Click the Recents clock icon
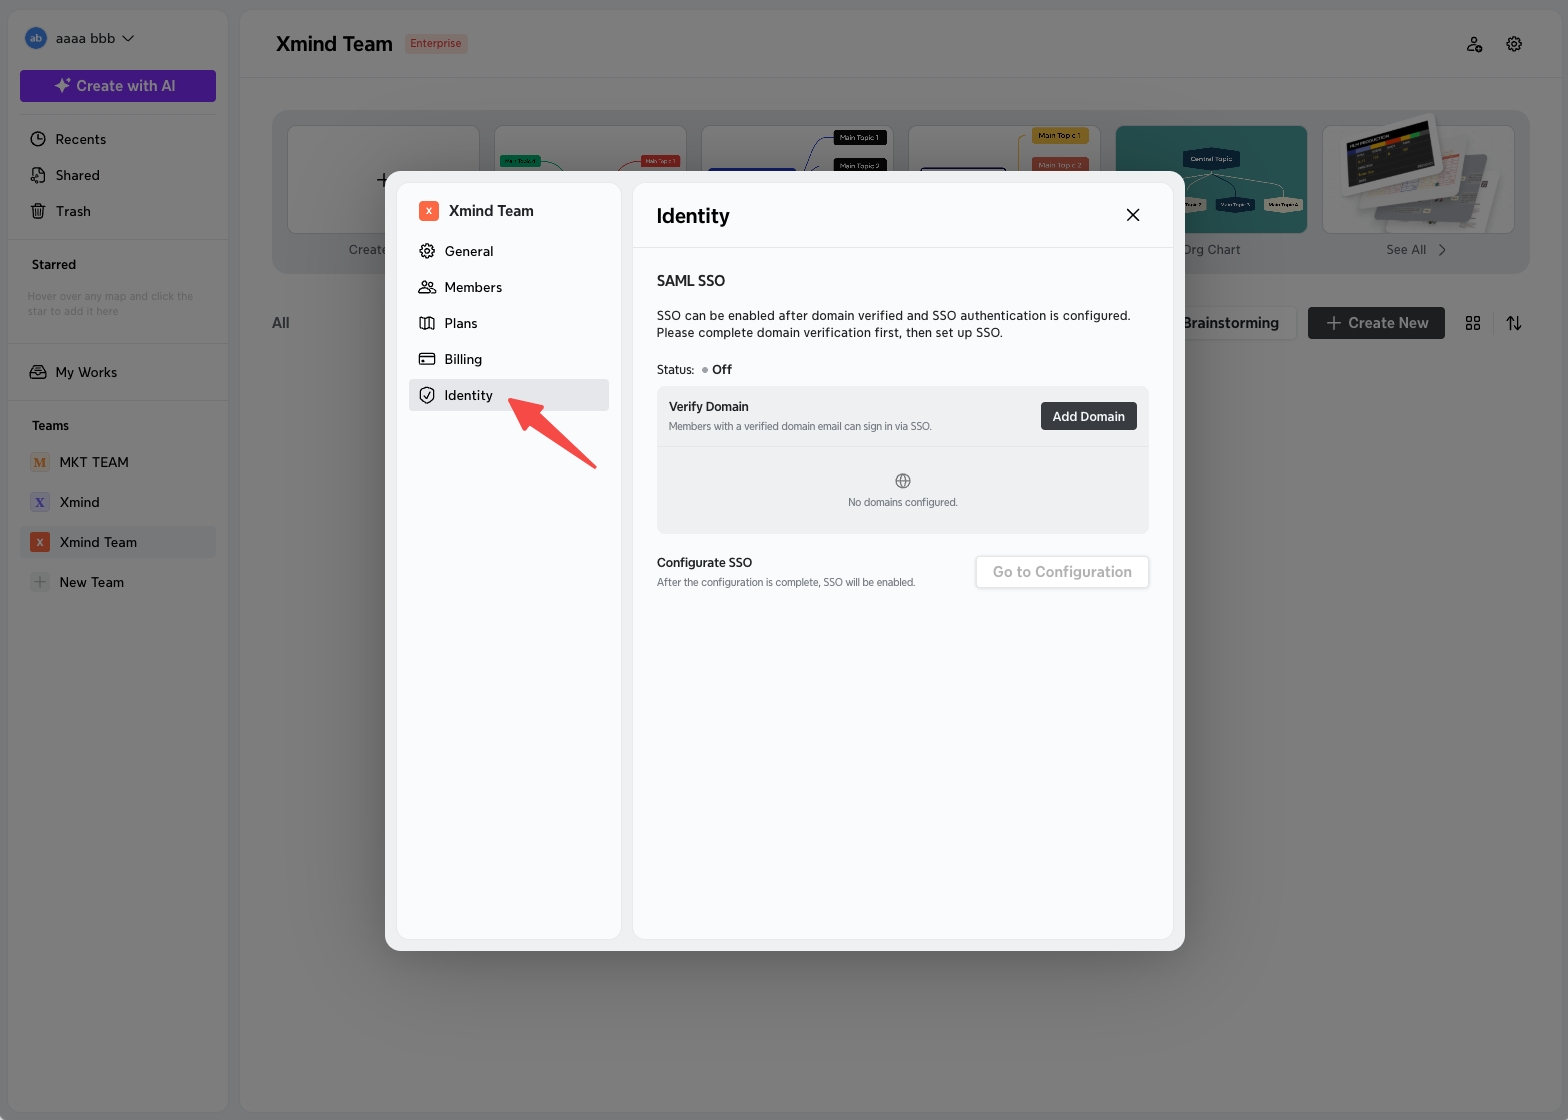 38,139
